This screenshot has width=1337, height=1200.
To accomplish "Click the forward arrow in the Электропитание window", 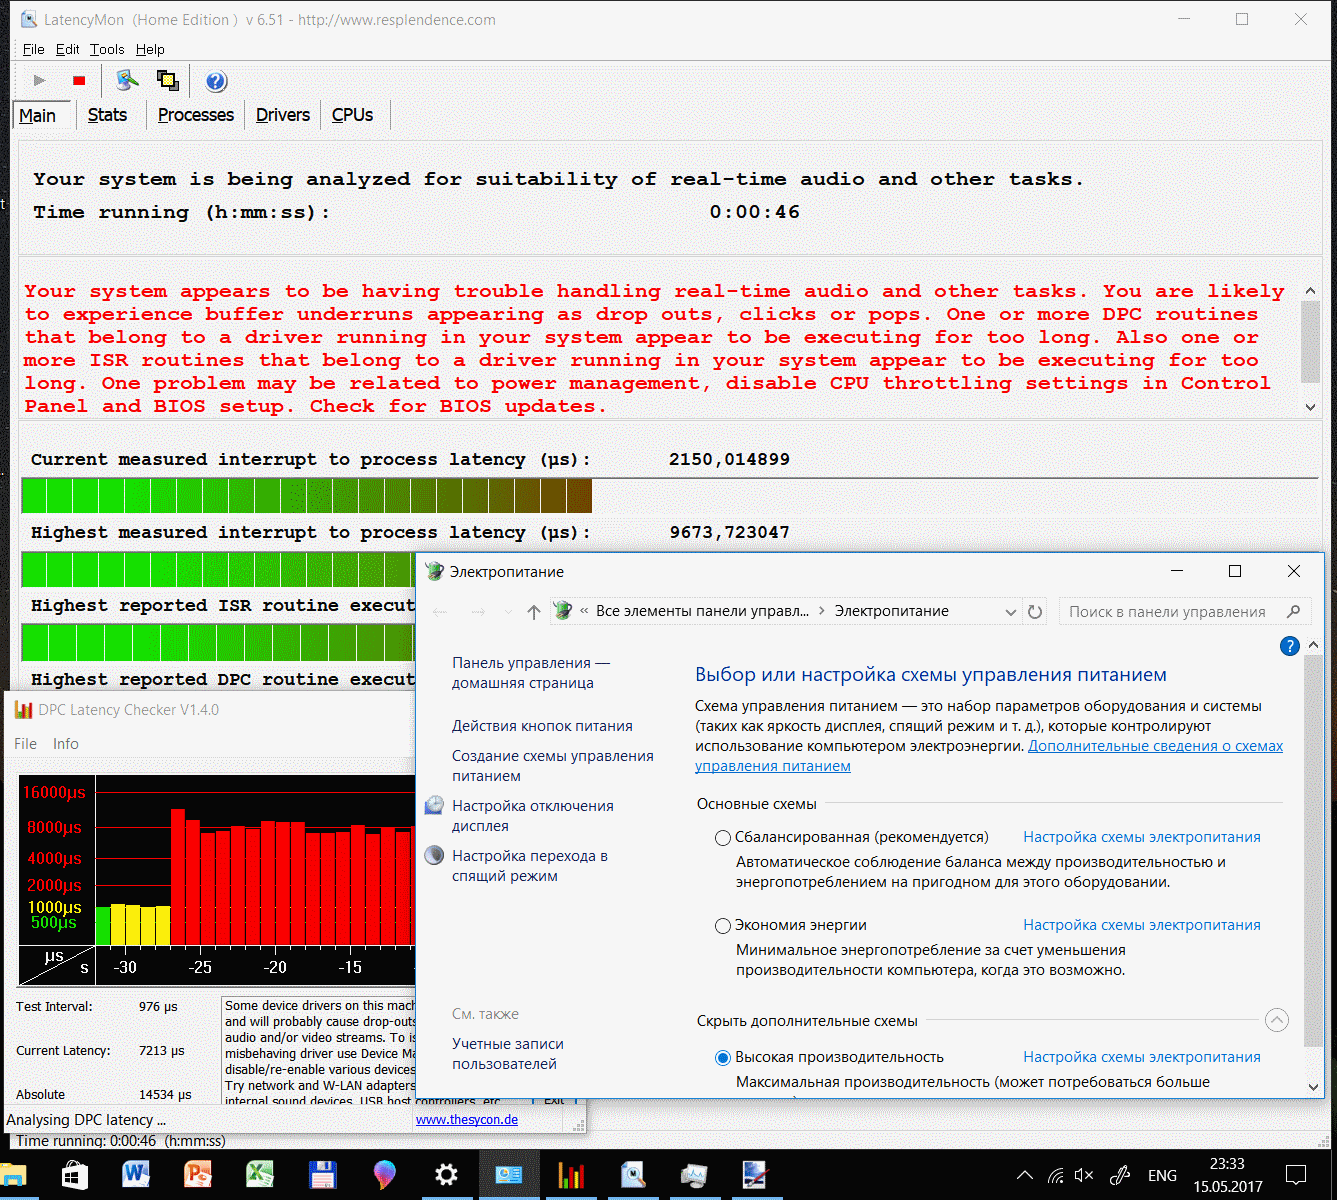I will click(x=478, y=612).
